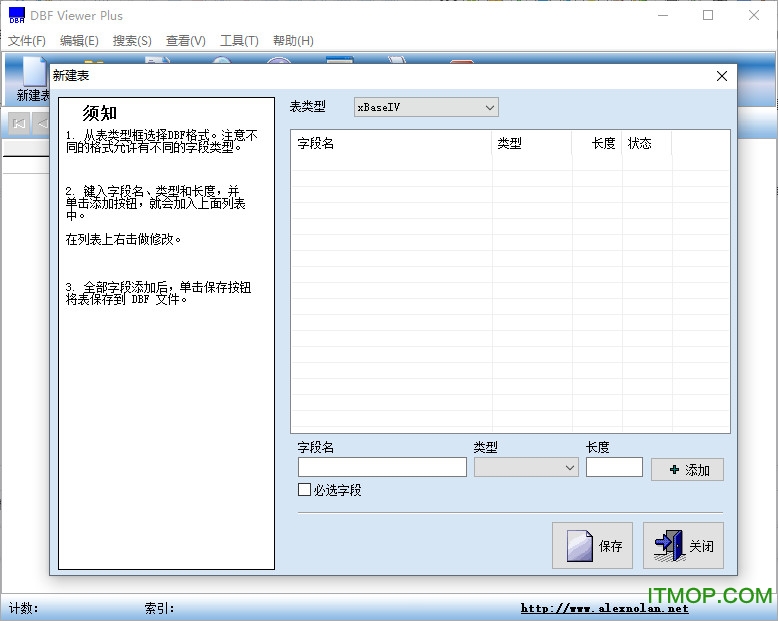Click the 字段名 column header
The image size is (778, 621).
click(x=391, y=143)
